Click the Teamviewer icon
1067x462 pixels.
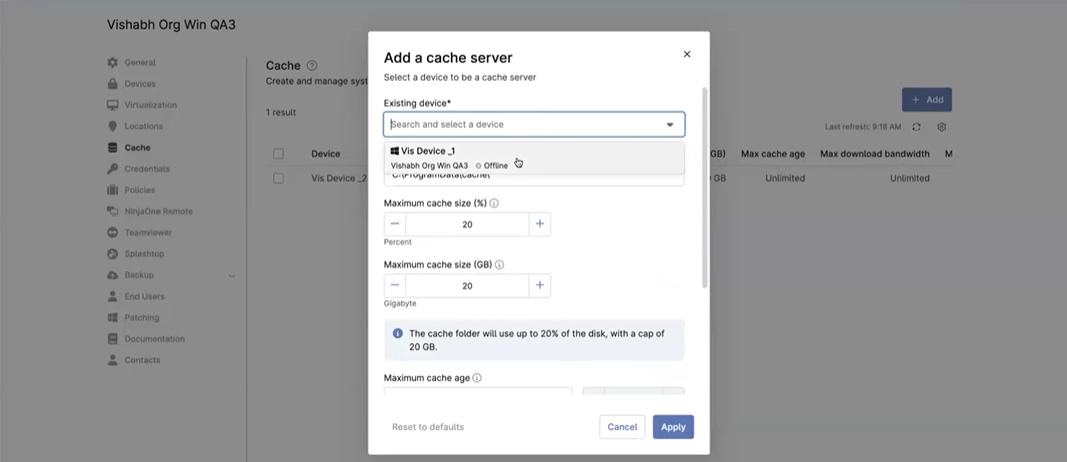(x=112, y=233)
